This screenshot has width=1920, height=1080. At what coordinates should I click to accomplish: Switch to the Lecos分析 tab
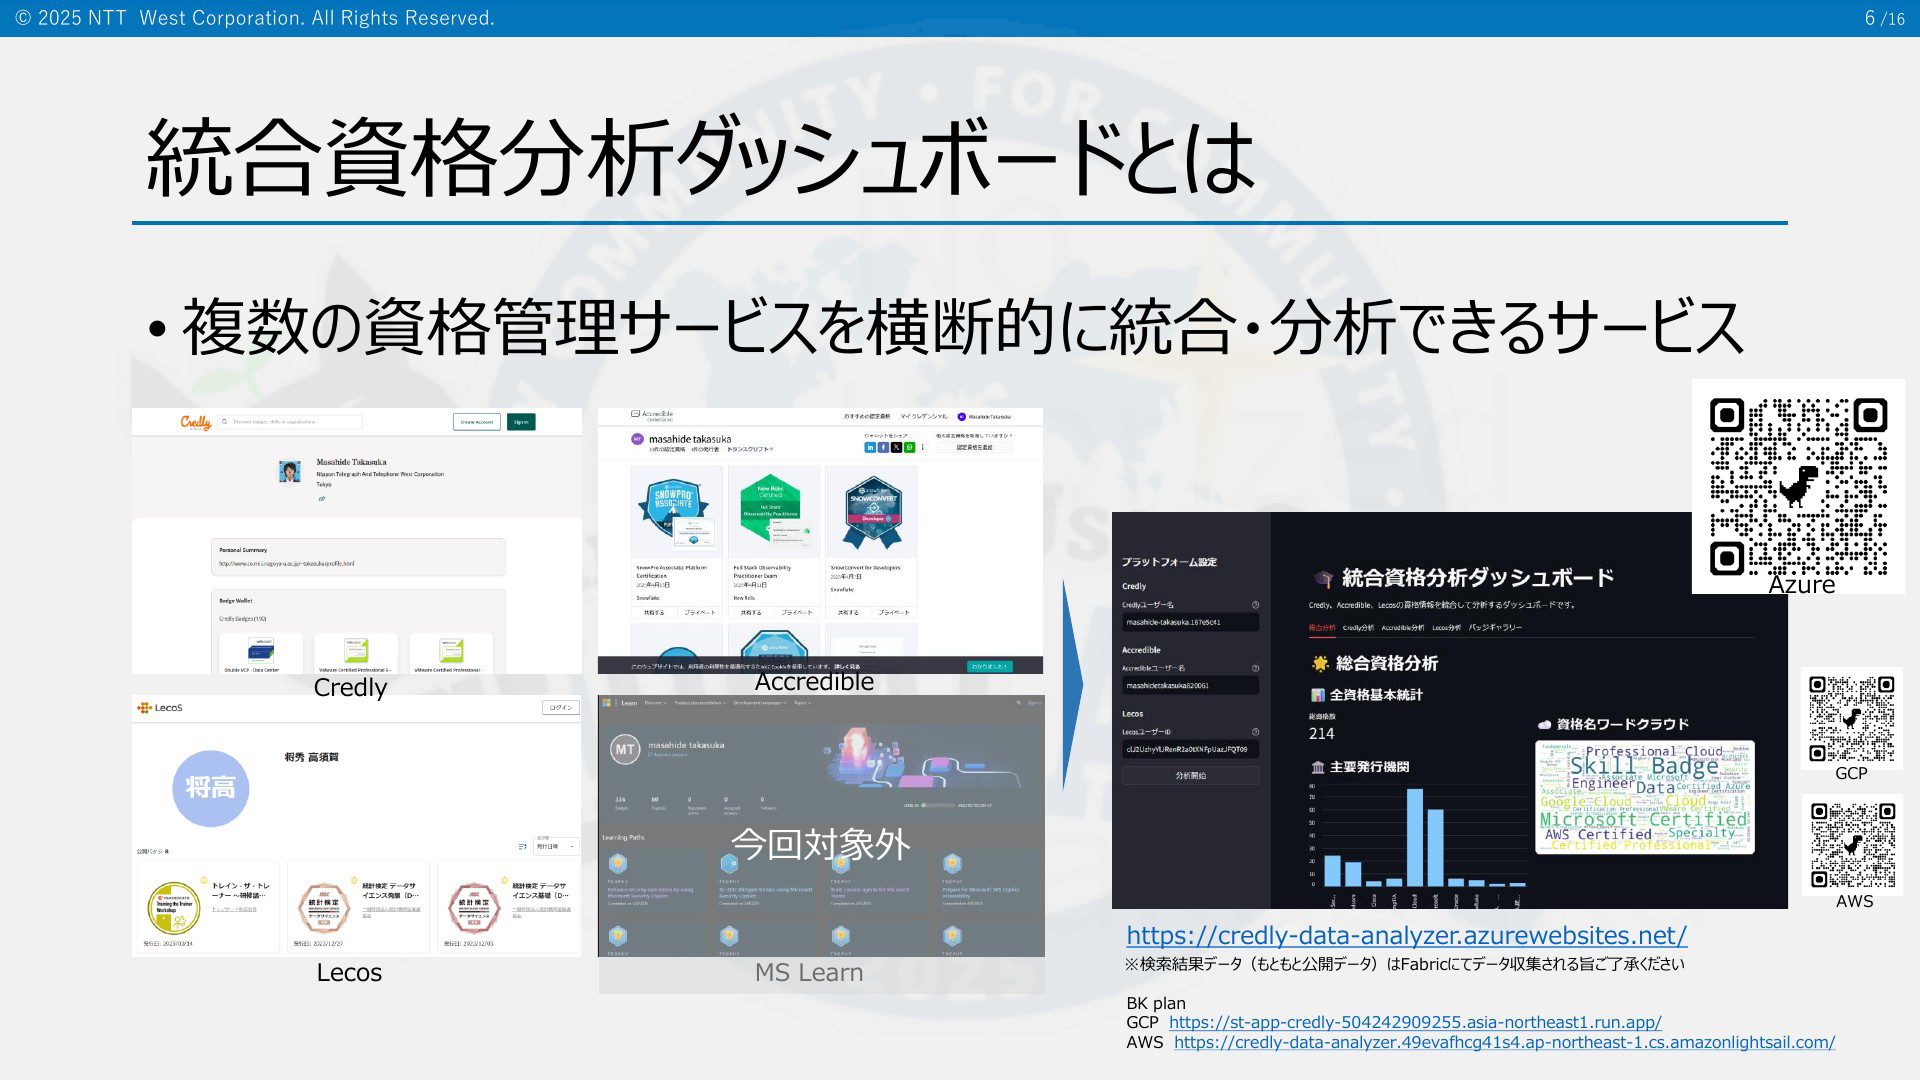click(1446, 628)
